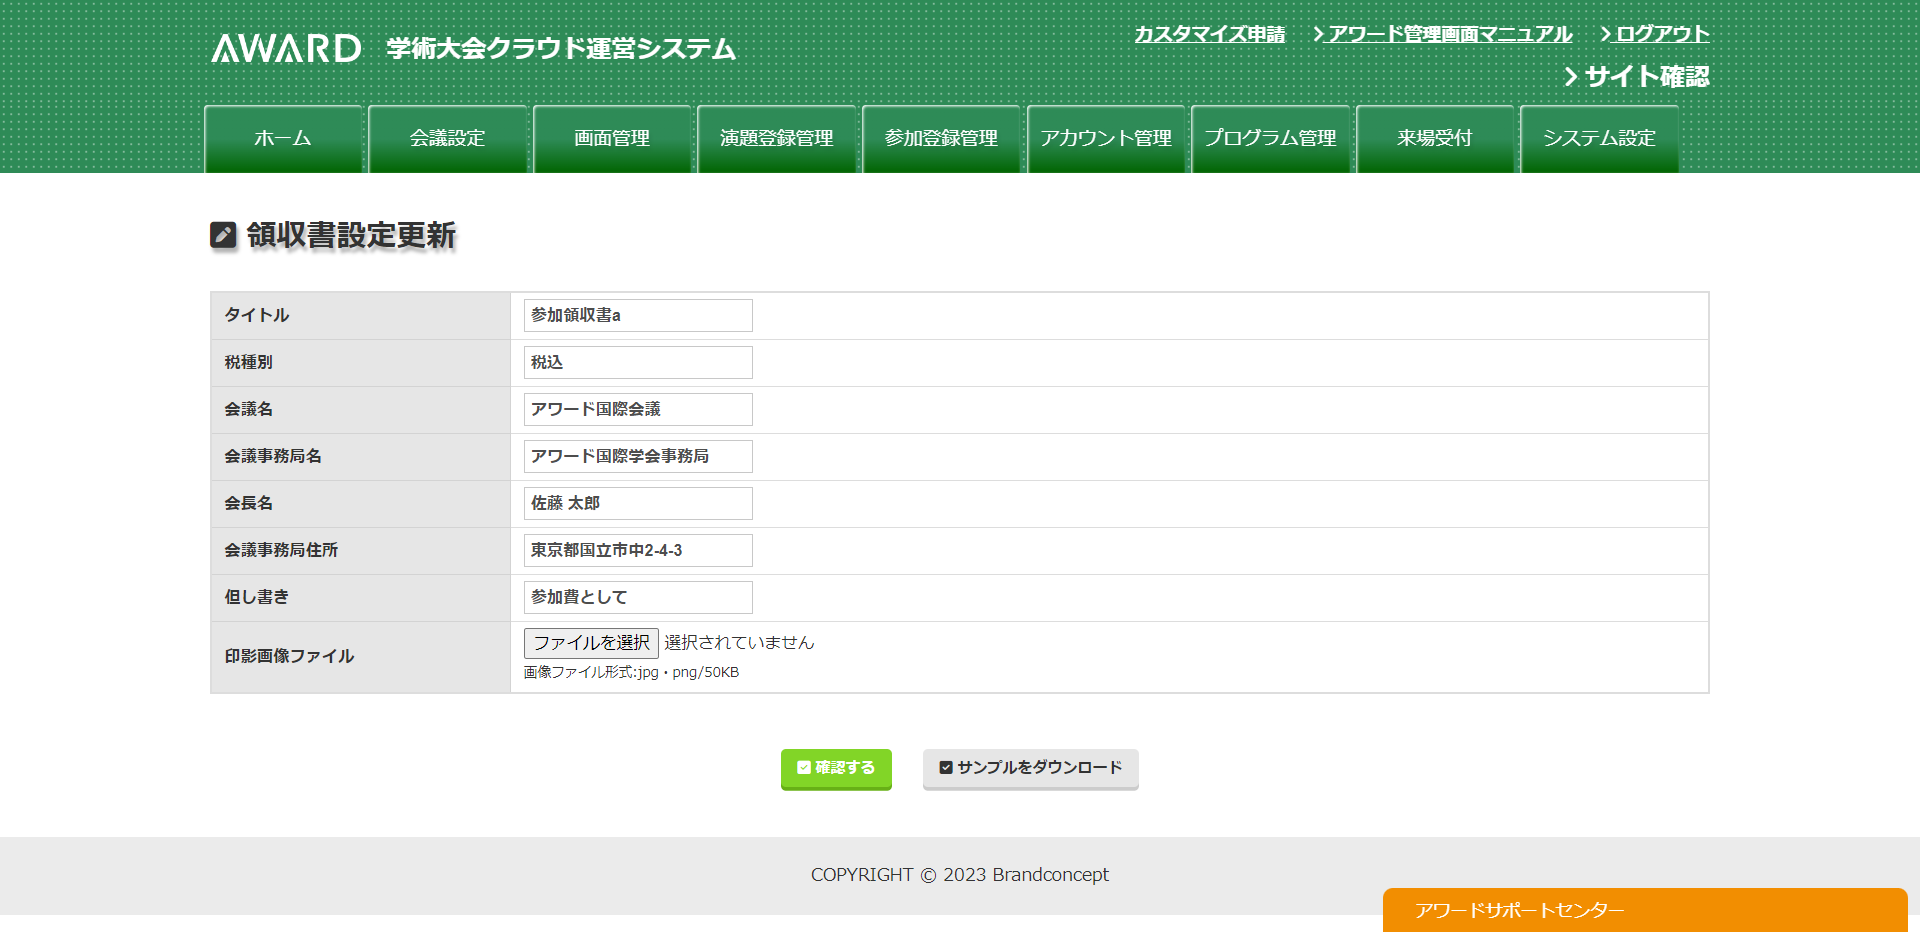This screenshot has height=932, width=1920.
Task: Click the 領収書設定更新 heading
Action: coord(351,235)
